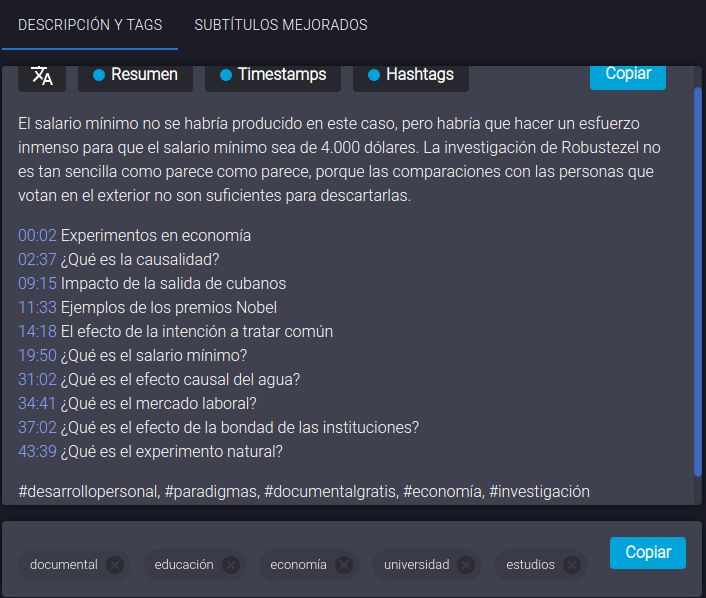Remove the estudios tag
The width and height of the screenshot is (706, 598).
click(x=572, y=565)
